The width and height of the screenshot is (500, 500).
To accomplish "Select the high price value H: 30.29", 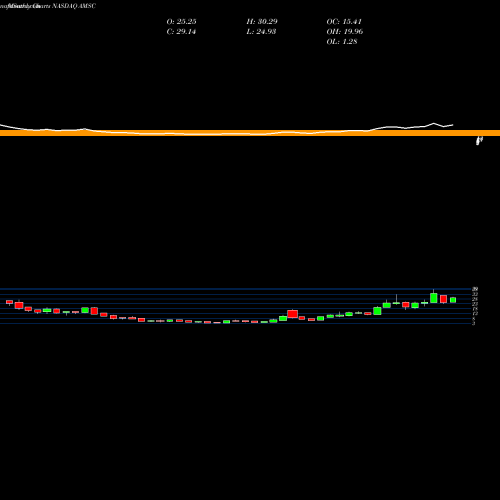I will click(x=262, y=22).
